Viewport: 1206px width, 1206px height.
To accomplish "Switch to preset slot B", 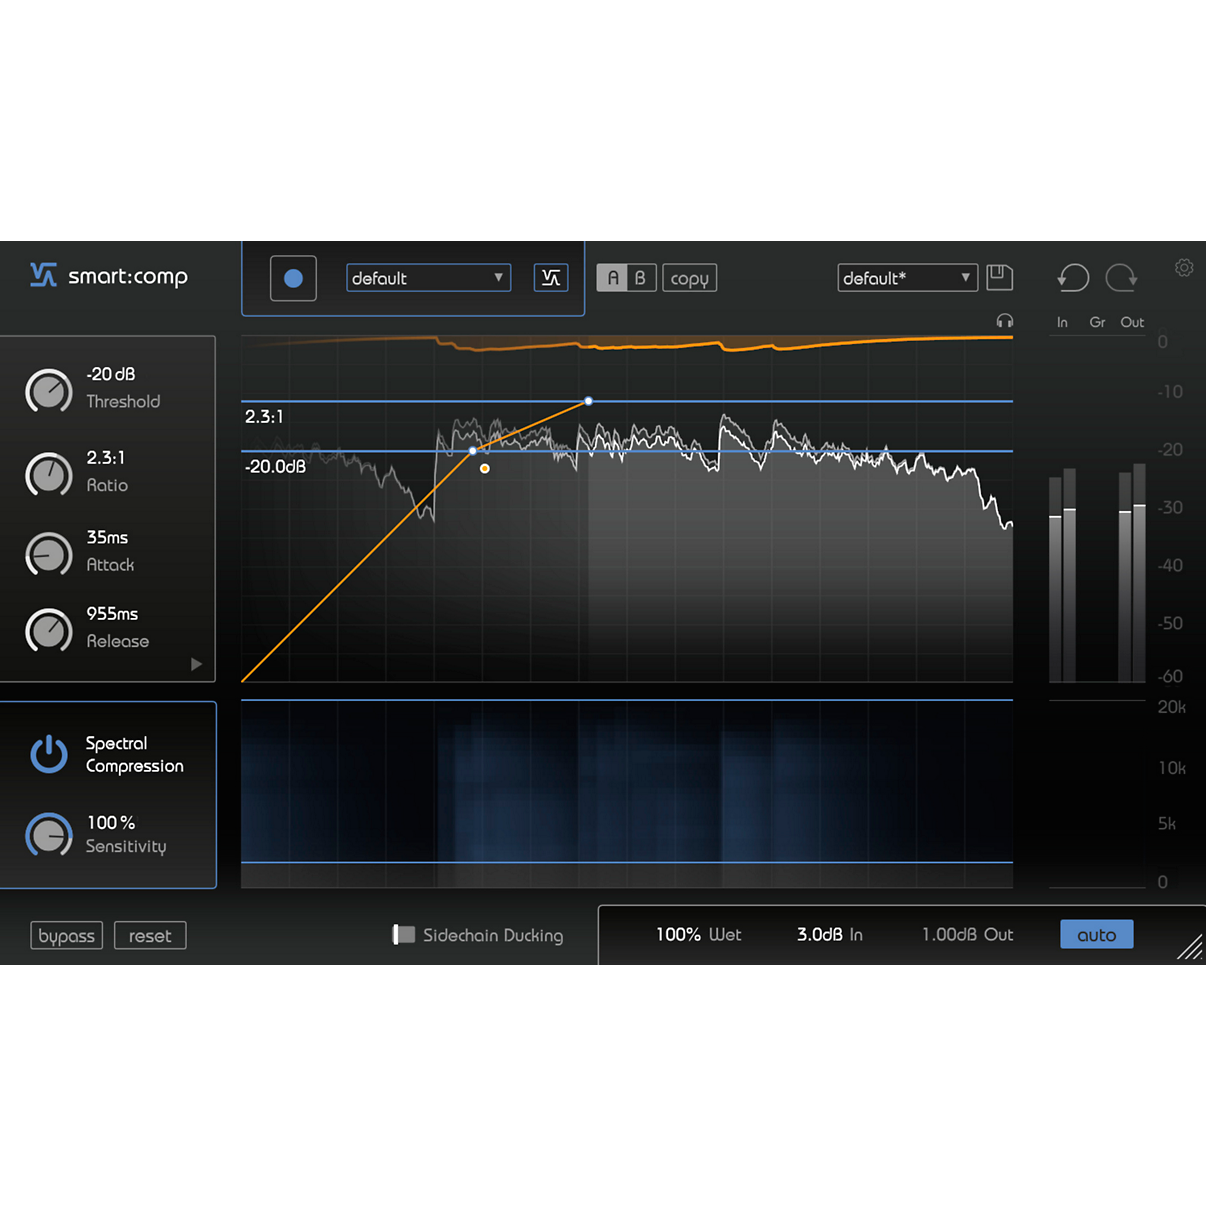I will tap(639, 277).
